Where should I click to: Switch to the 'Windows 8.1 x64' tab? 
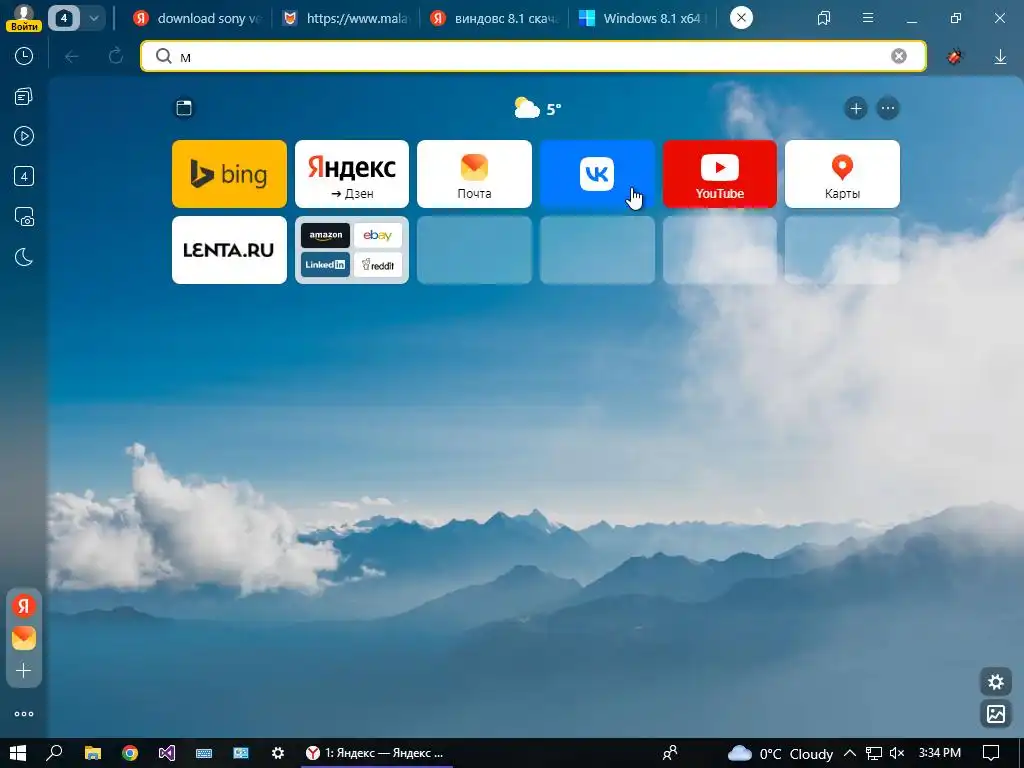tap(643, 18)
